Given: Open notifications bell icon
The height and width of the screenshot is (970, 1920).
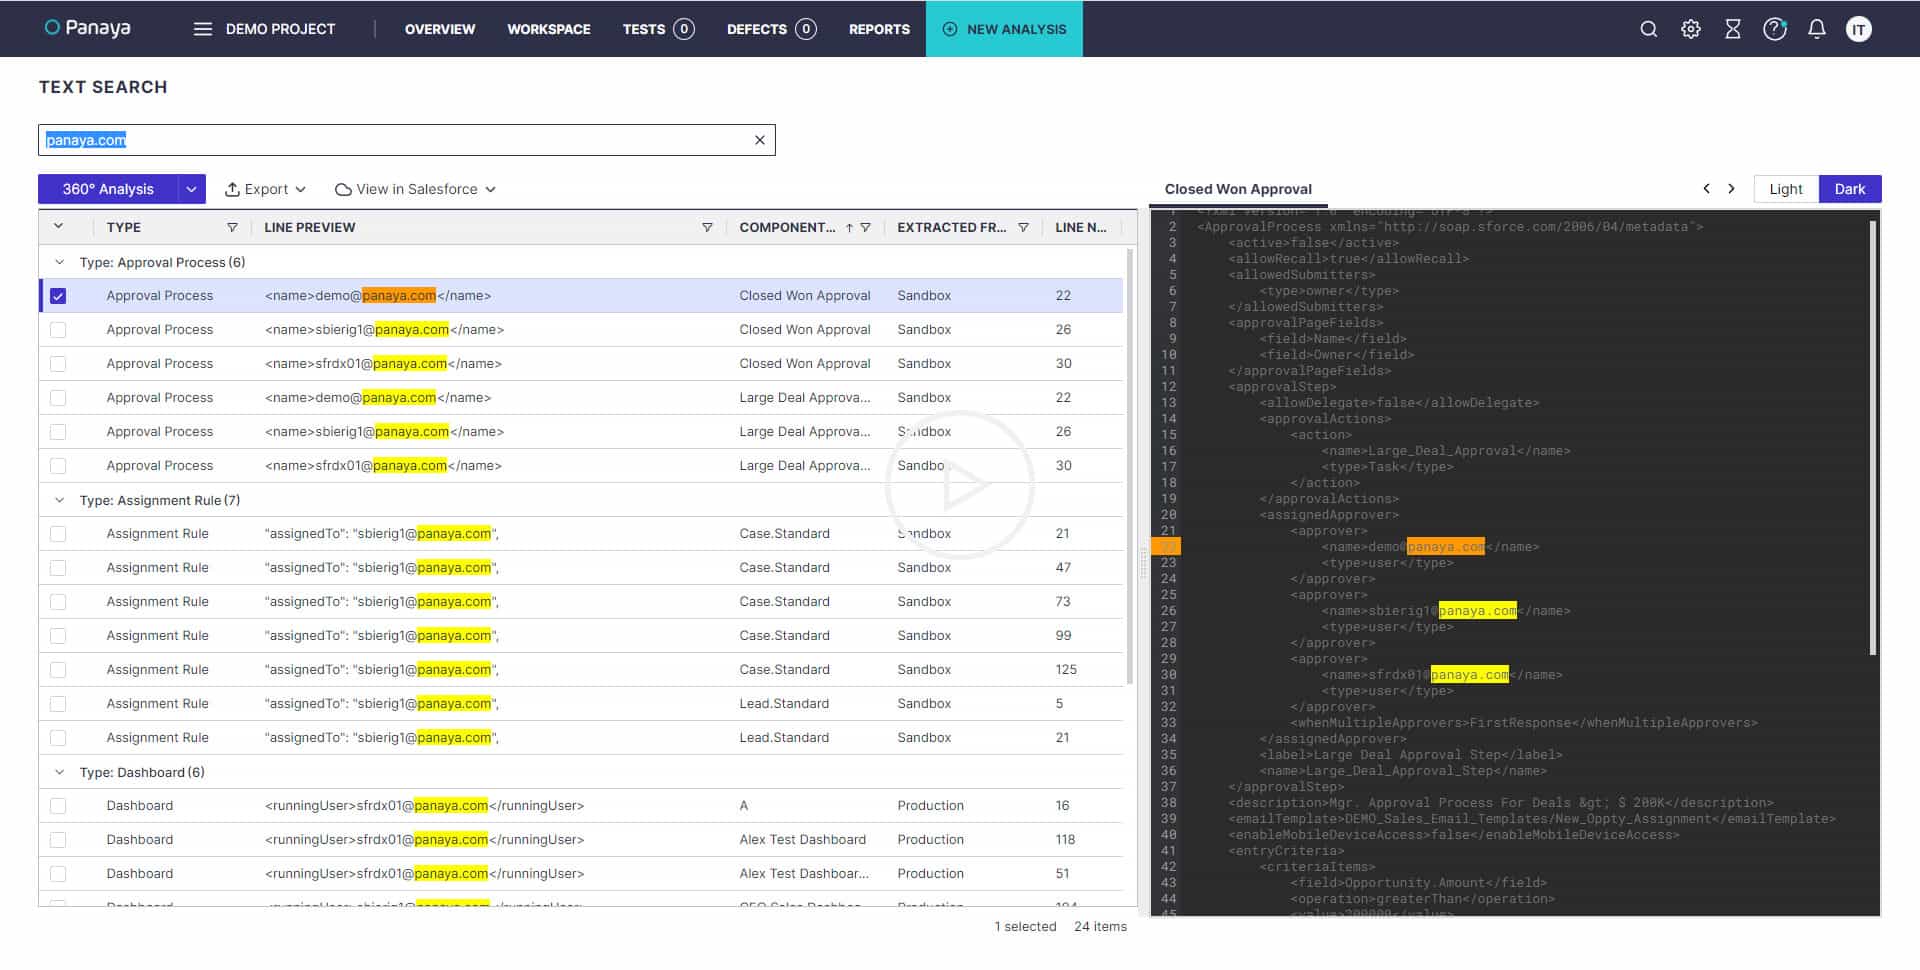Looking at the screenshot, I should (1817, 29).
